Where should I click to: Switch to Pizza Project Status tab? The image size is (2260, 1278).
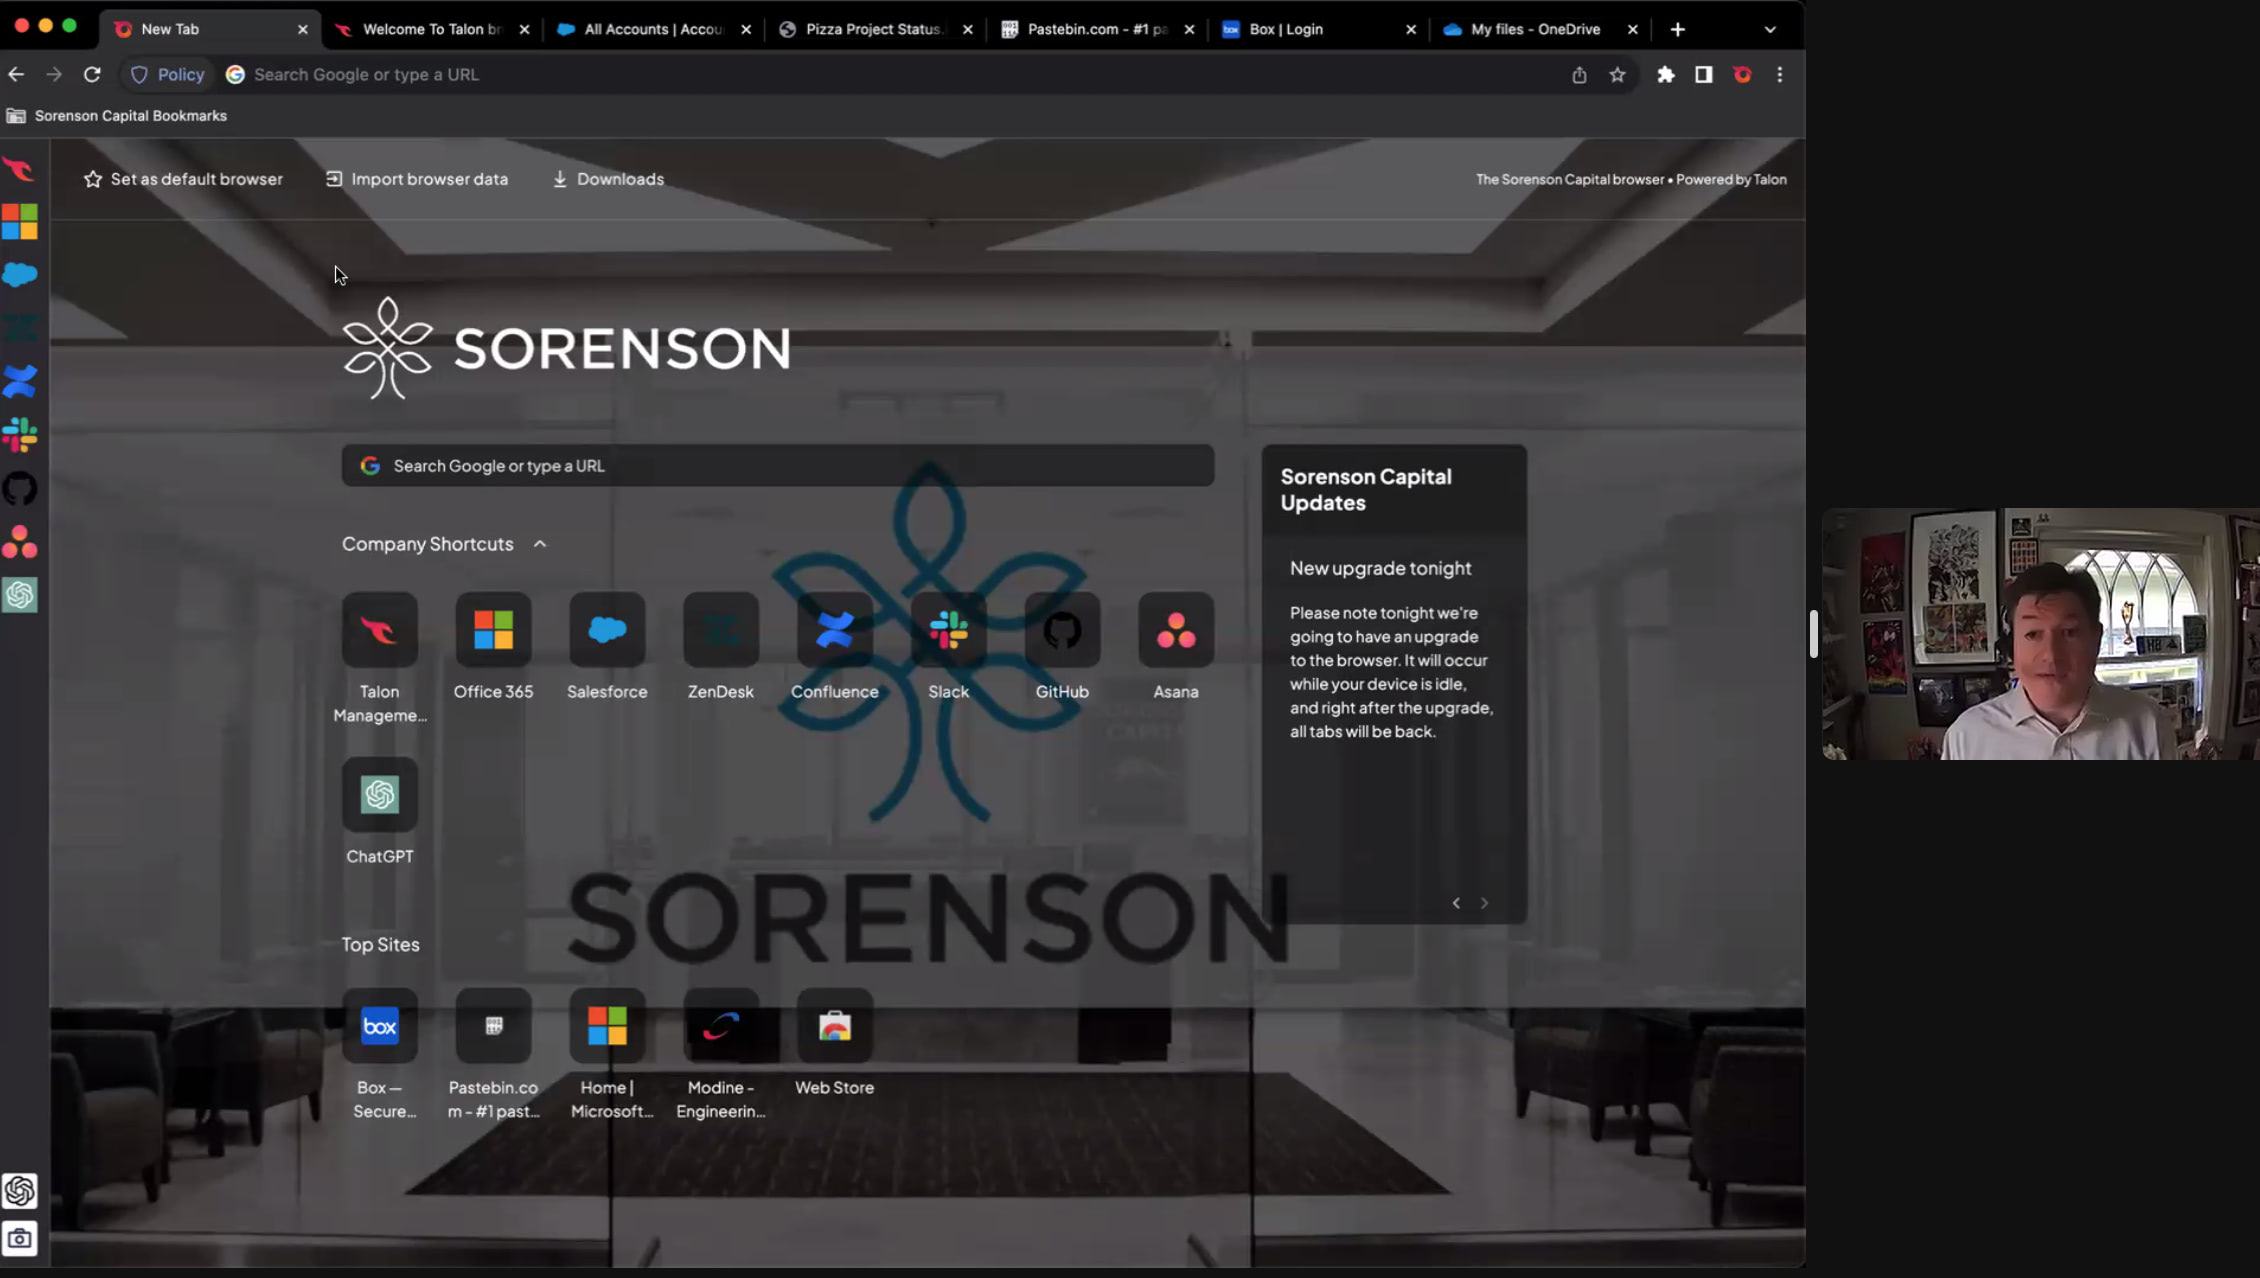875,29
